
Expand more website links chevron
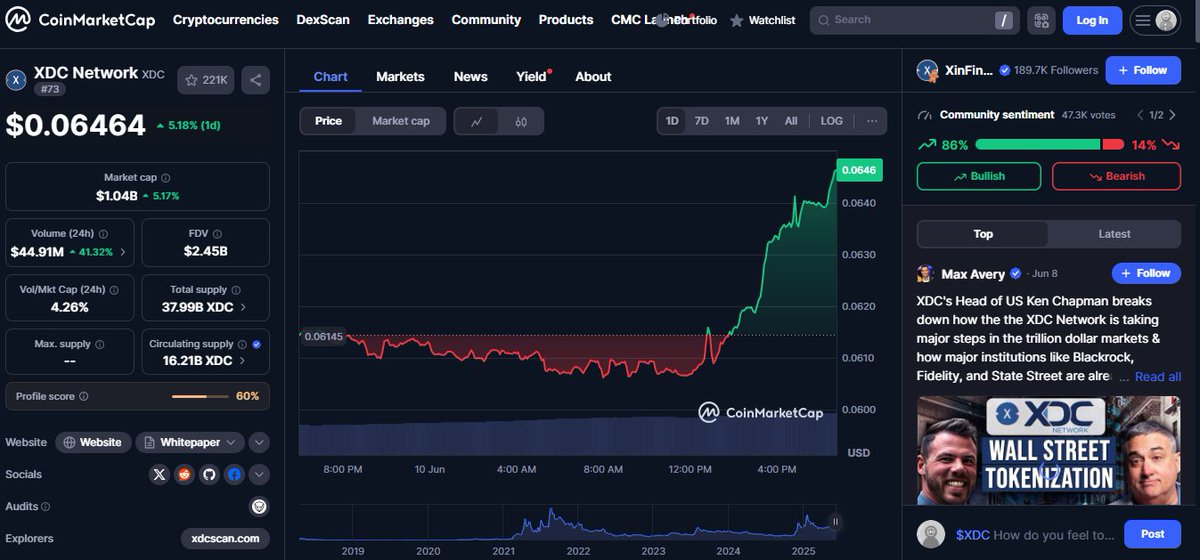[259, 442]
